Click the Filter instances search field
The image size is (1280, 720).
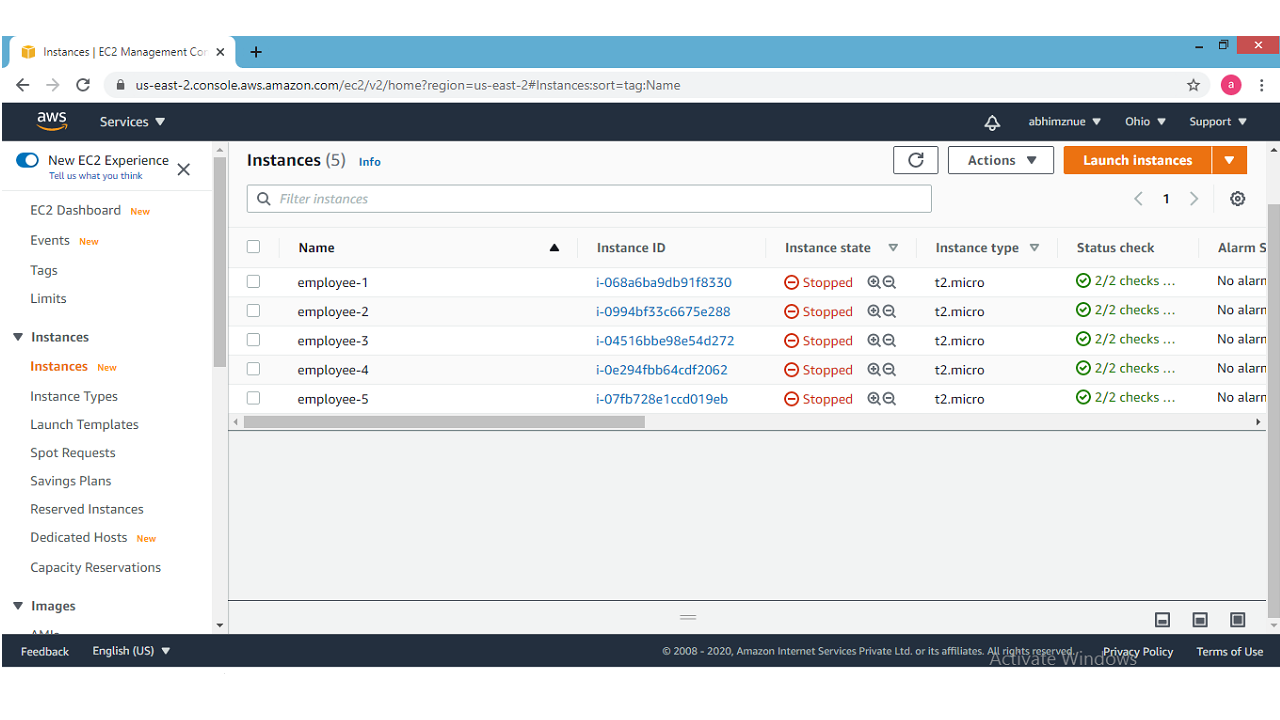589,199
